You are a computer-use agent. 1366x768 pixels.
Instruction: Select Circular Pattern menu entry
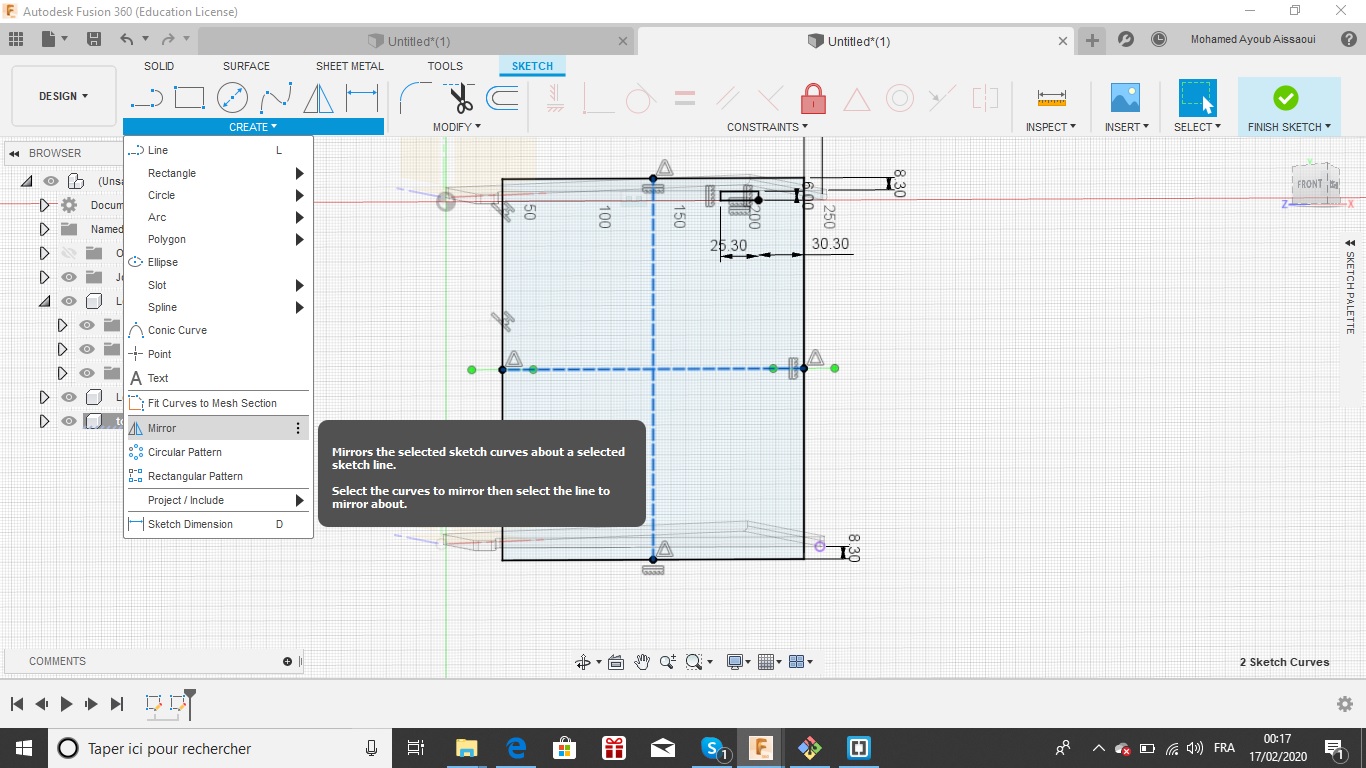click(x=185, y=452)
